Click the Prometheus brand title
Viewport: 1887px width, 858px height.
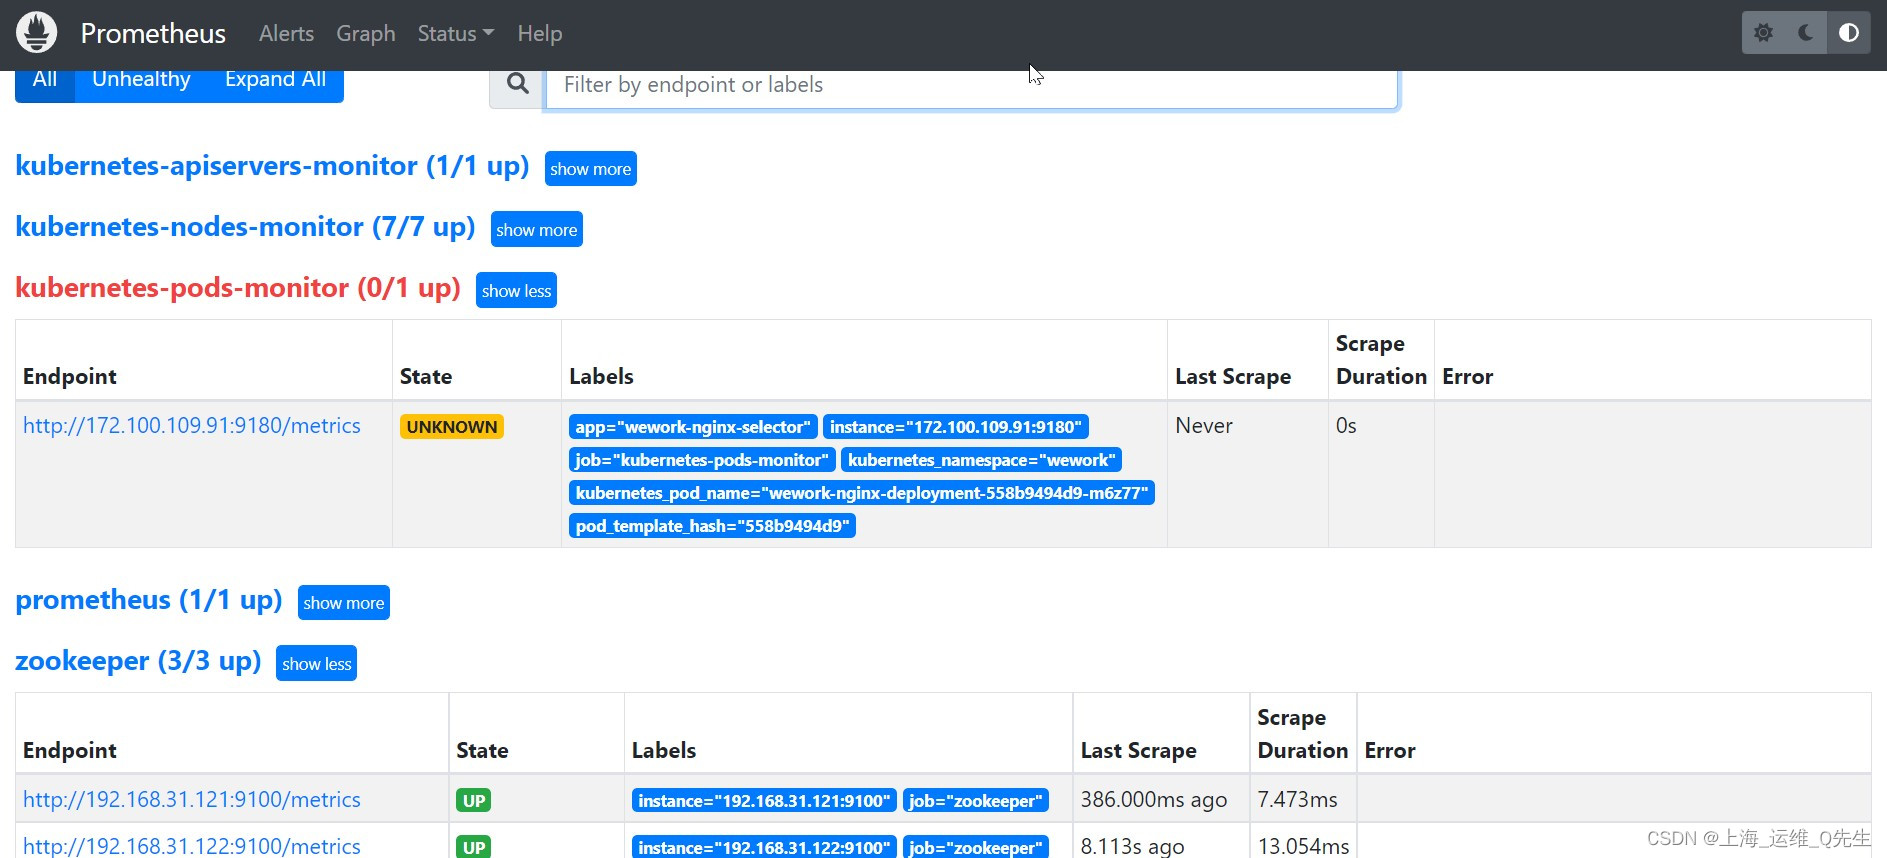pyautogui.click(x=153, y=33)
